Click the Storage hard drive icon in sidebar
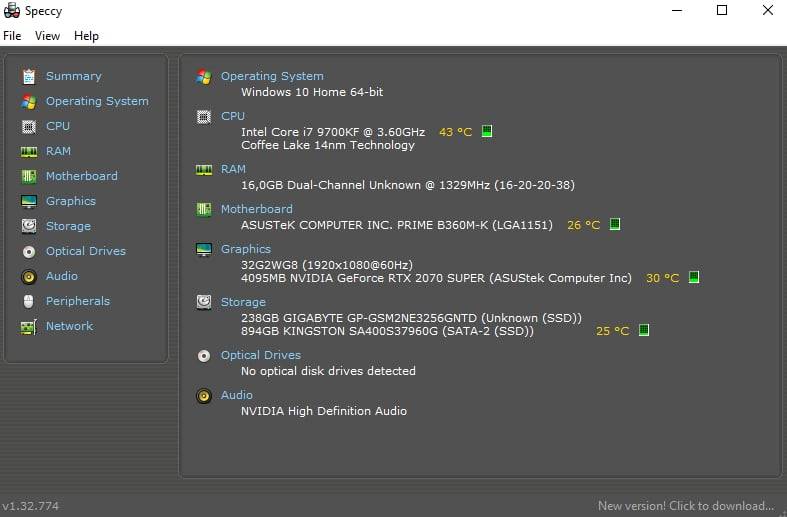The width and height of the screenshot is (787, 517). click(29, 226)
